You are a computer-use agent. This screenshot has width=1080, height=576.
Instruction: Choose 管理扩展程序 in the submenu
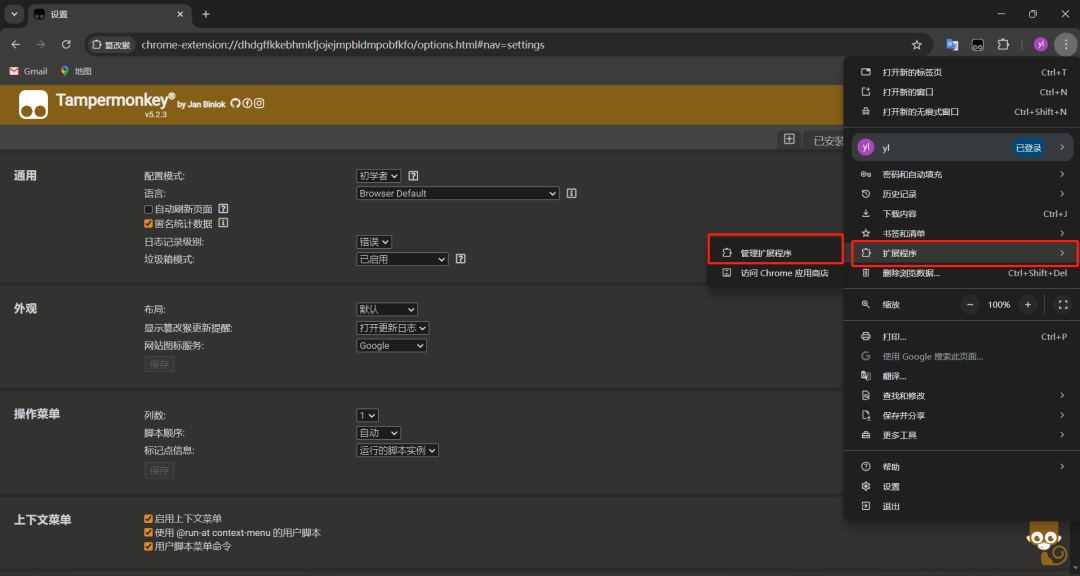(776, 253)
